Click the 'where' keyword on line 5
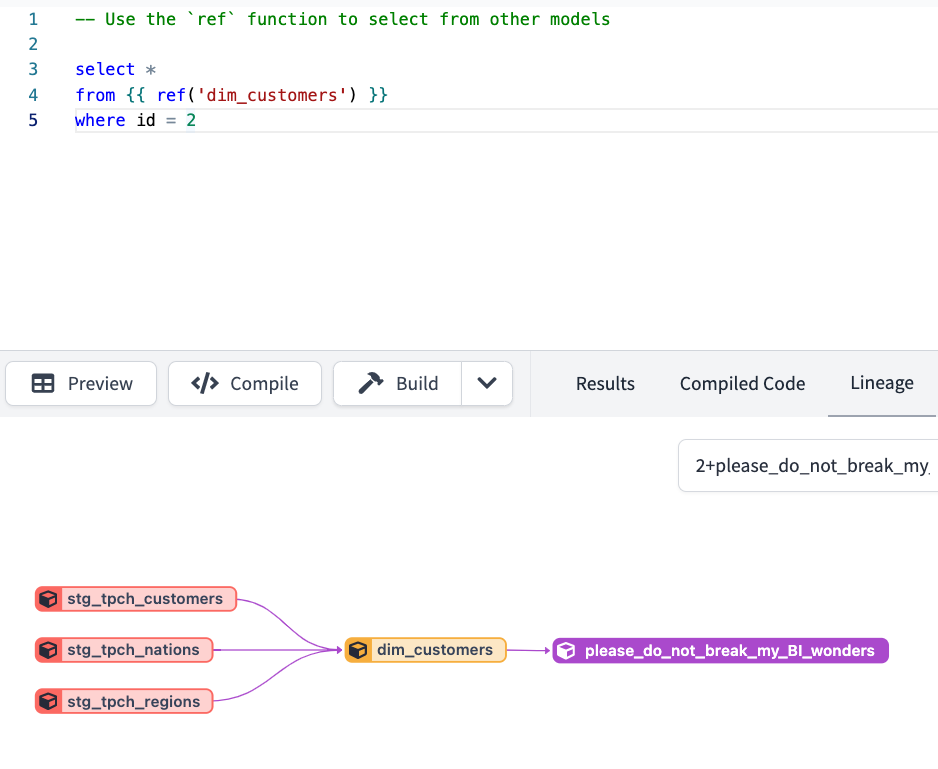This screenshot has height=769, width=938. (100, 120)
